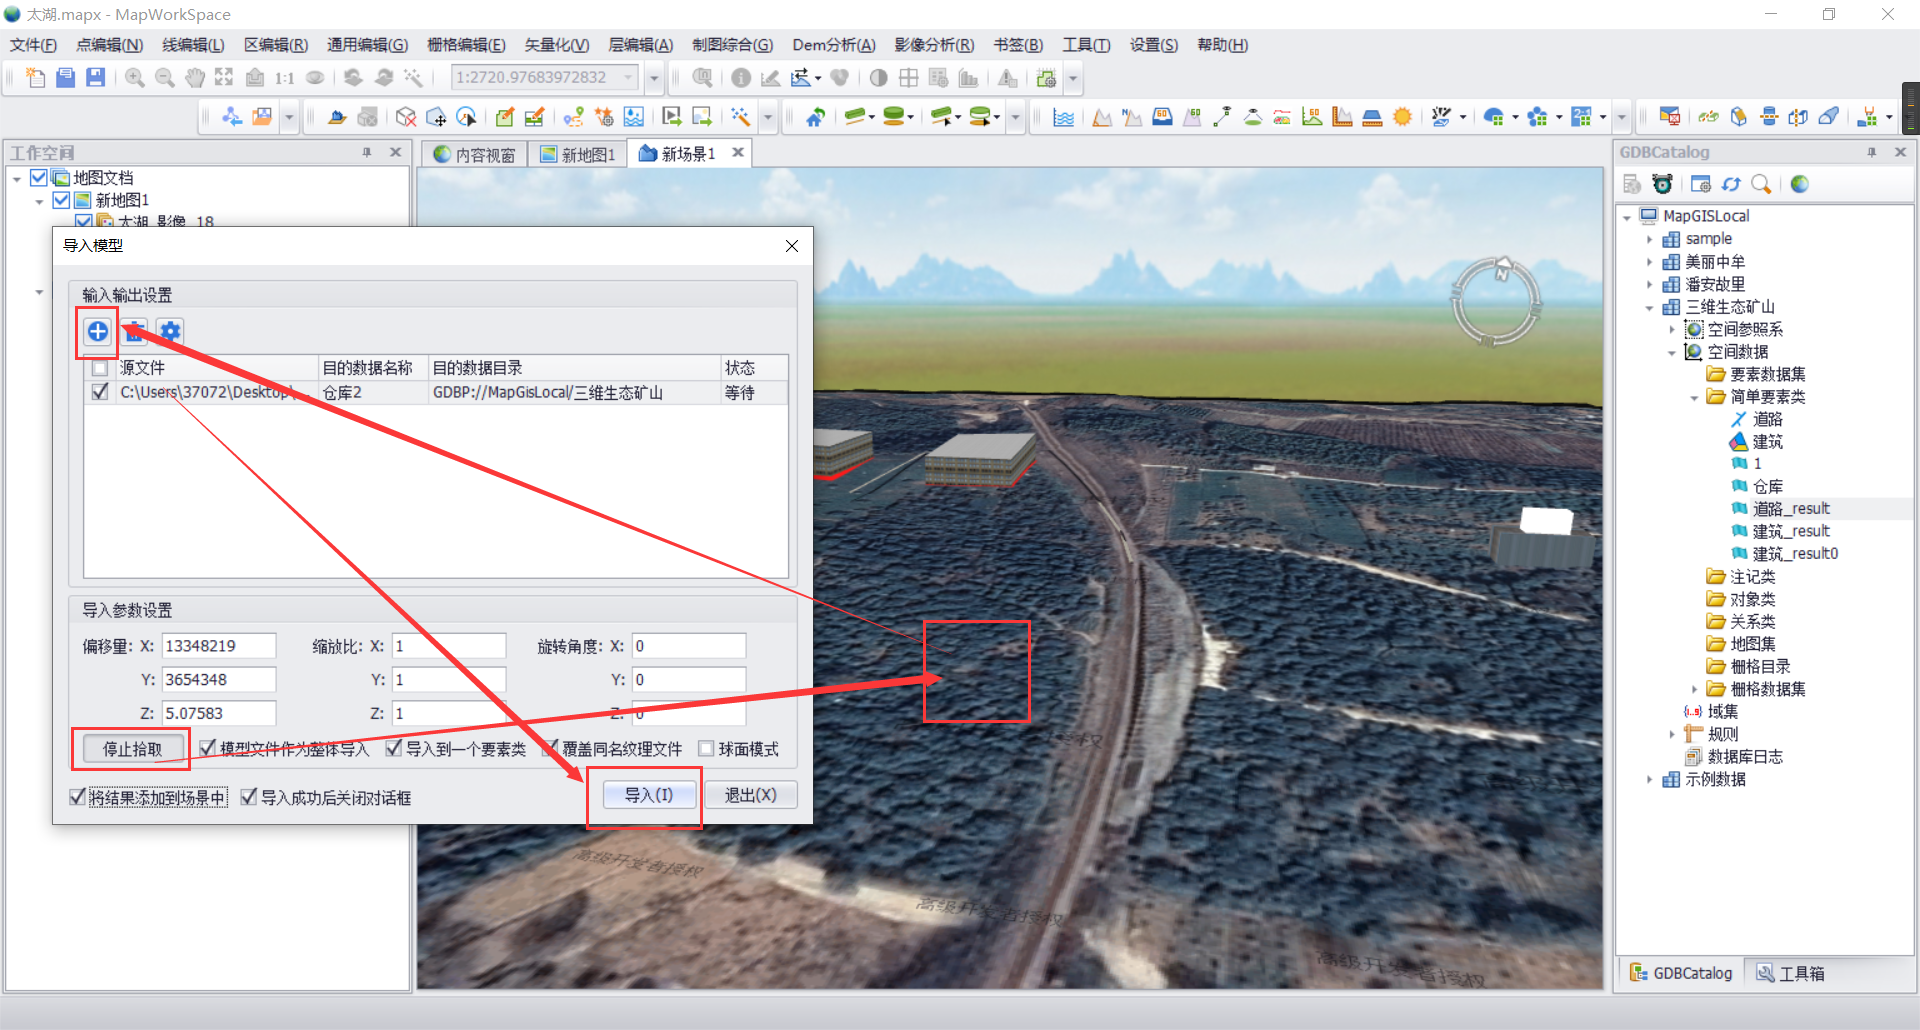The width and height of the screenshot is (1920, 1030).
Task: Click the add file plus icon in import dialog
Action: [98, 332]
